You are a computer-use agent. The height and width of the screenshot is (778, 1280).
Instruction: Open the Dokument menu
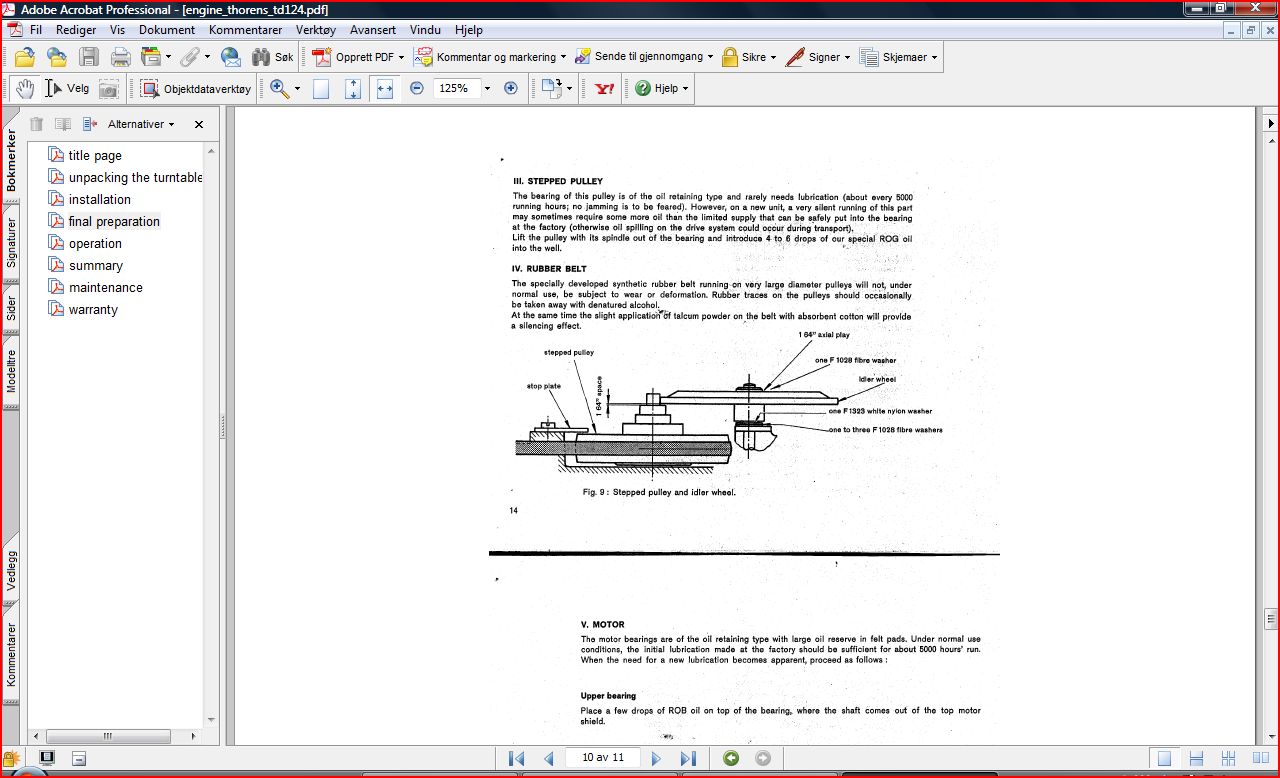pyautogui.click(x=166, y=30)
